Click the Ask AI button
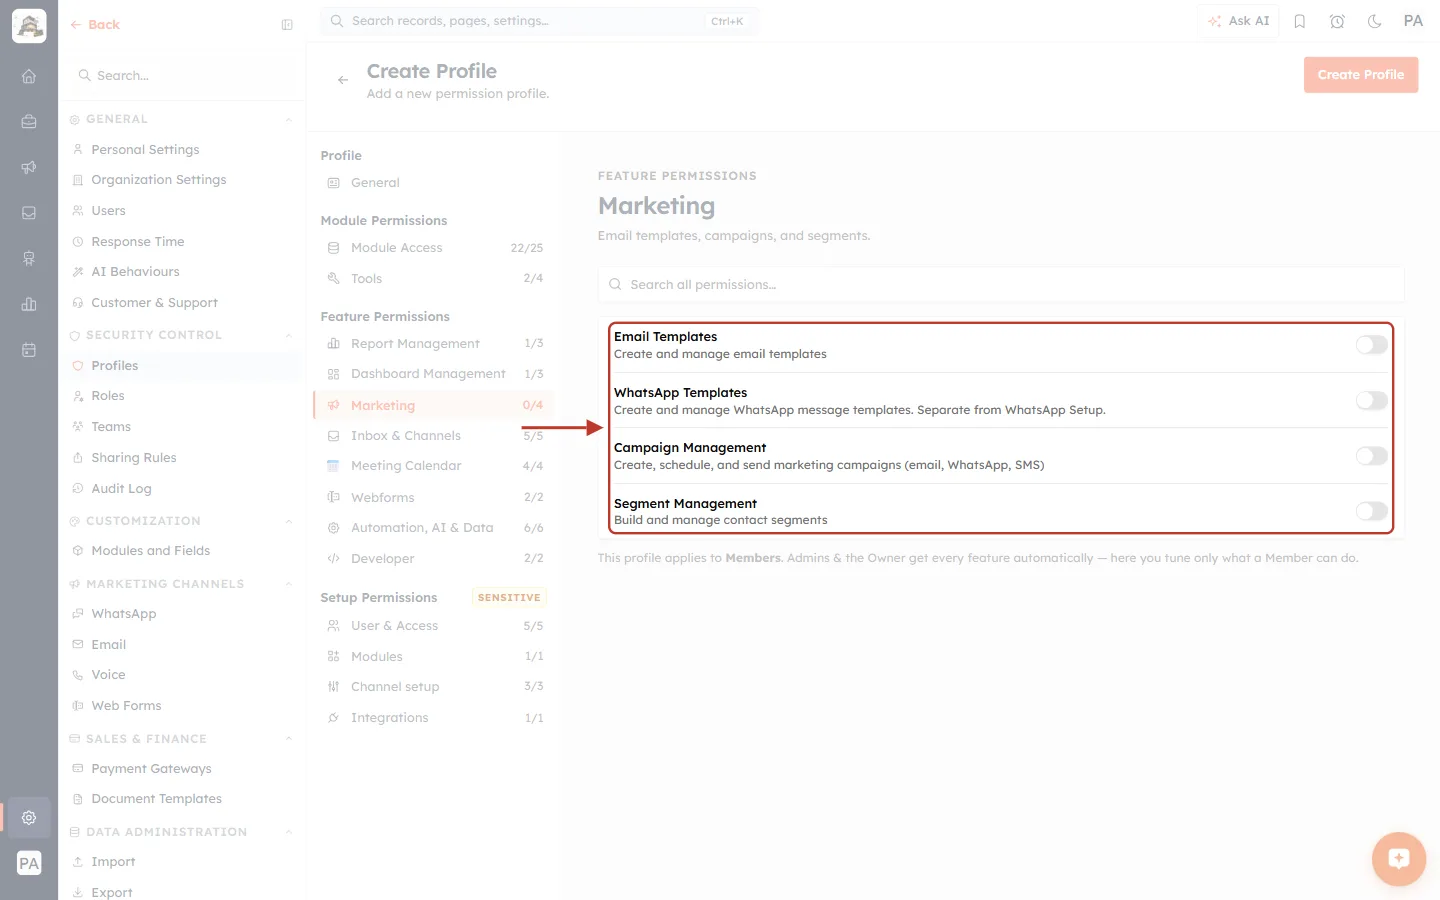 (1238, 21)
